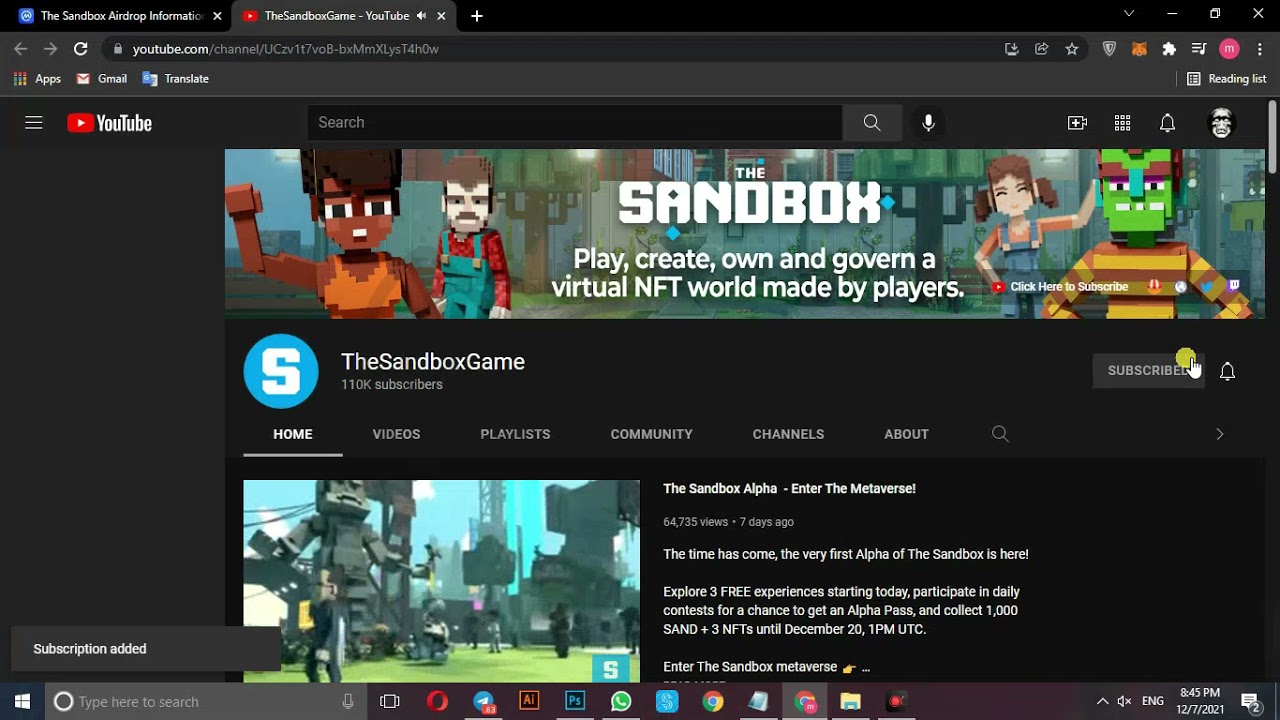Screen dimensions: 1280x720
Task: Open the YouTube apps grid icon
Action: click(x=1122, y=123)
